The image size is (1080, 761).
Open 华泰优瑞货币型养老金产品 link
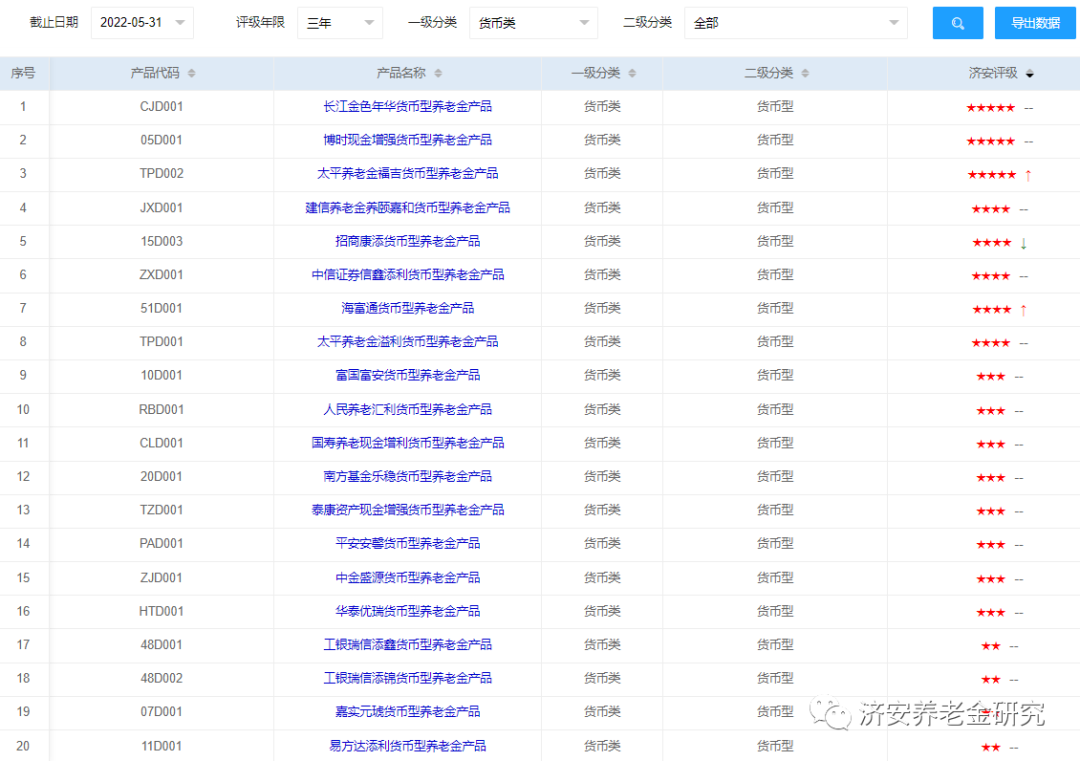point(408,611)
